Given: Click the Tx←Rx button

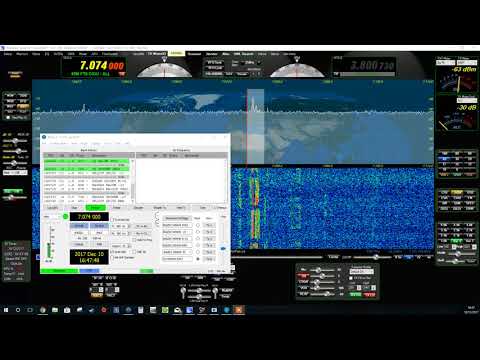Looking at the screenshot, I should click(x=143, y=226).
